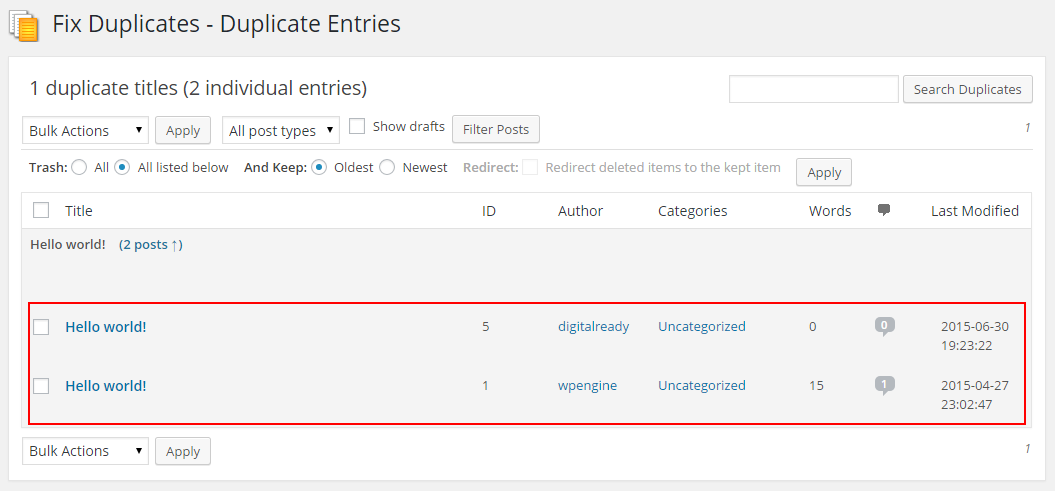Click the search duplicates text field
The width and height of the screenshot is (1055, 491).
(x=813, y=90)
